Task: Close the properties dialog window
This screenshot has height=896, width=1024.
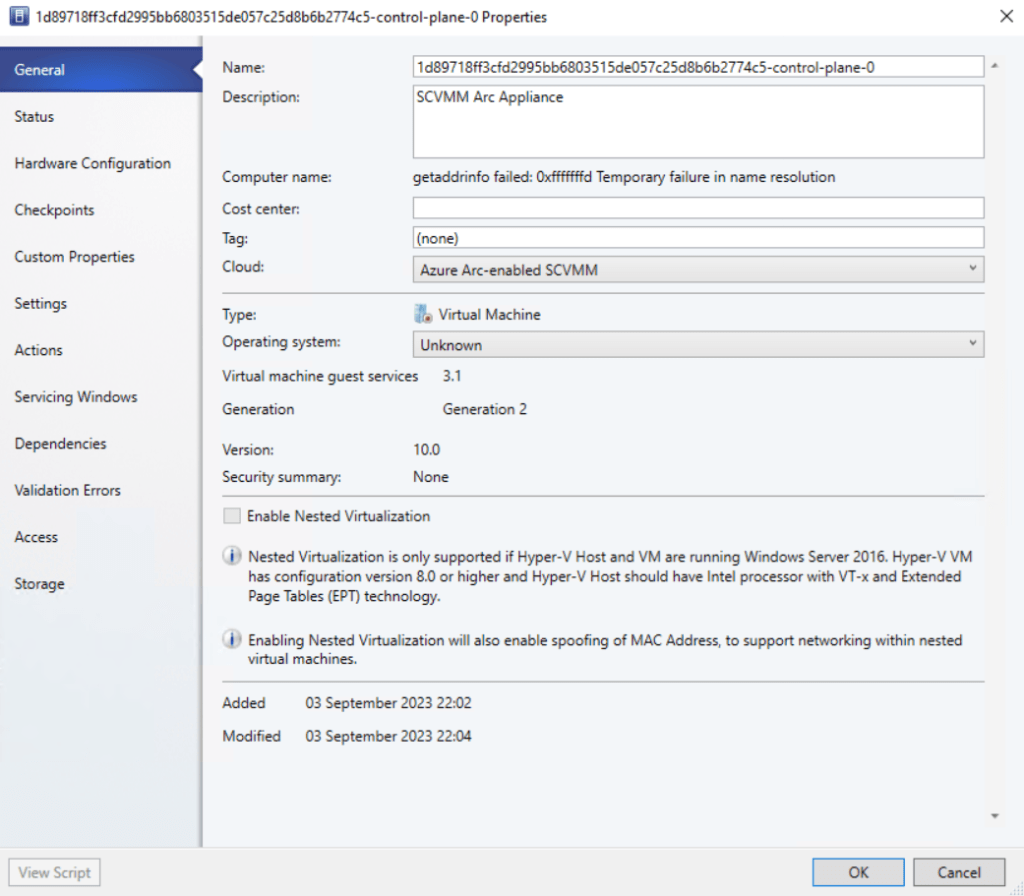Action: (1003, 17)
